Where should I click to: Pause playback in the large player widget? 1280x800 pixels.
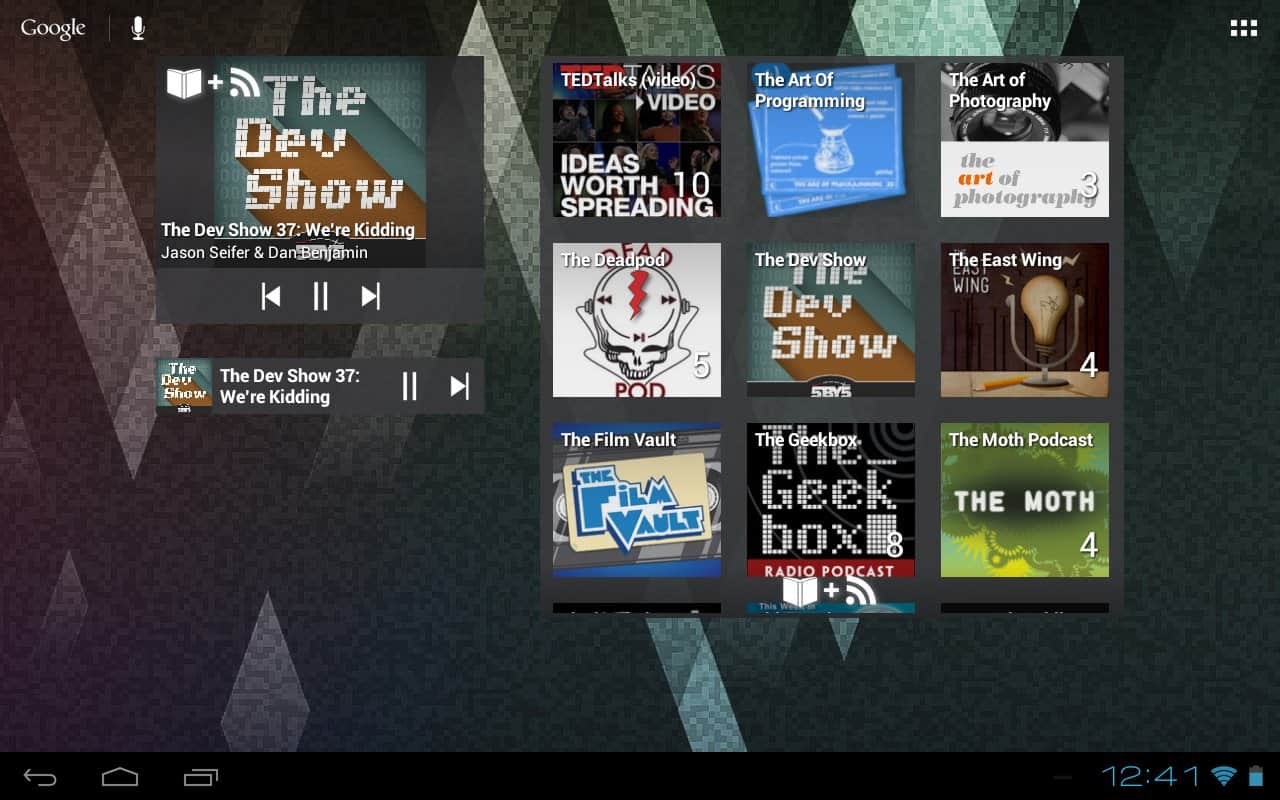(320, 296)
